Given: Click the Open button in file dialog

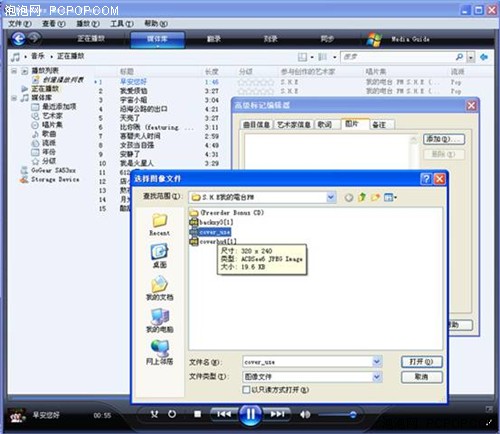Looking at the screenshot, I should tap(422, 362).
